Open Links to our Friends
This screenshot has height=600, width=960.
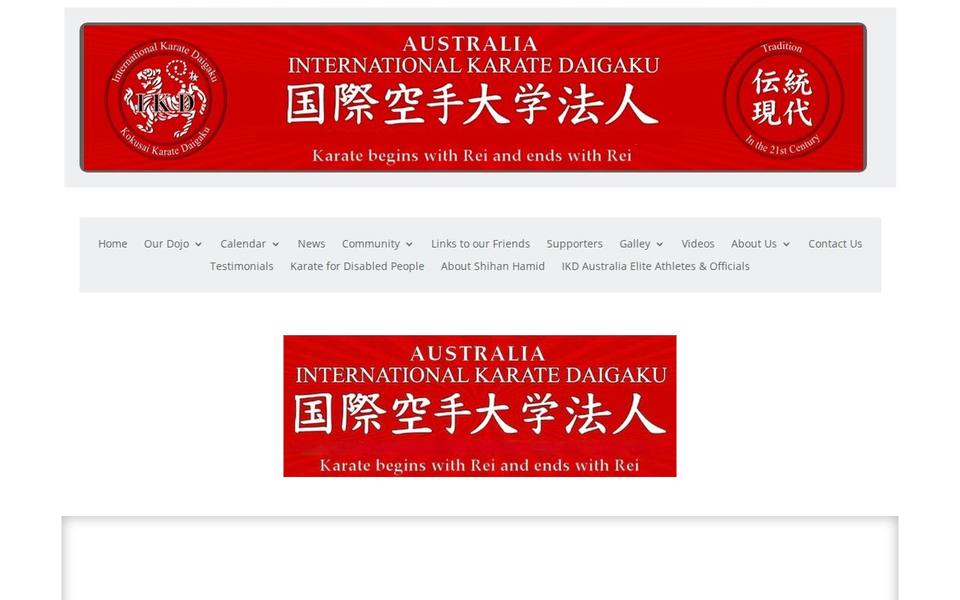(481, 244)
